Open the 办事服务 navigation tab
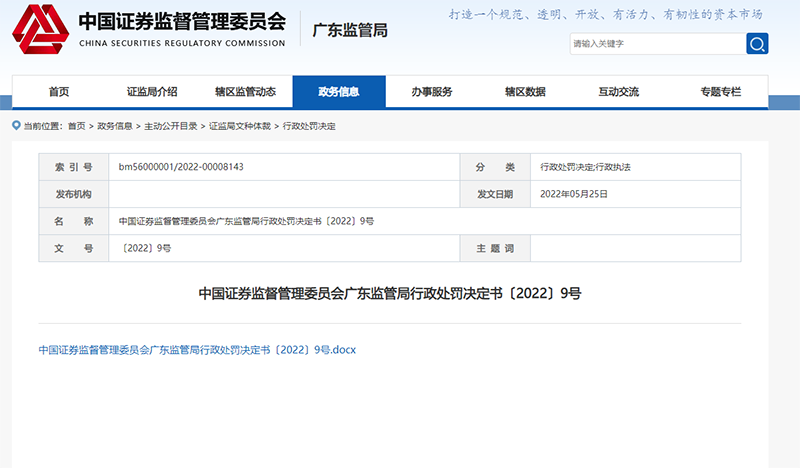Viewport: 800px width, 468px height. (432, 92)
